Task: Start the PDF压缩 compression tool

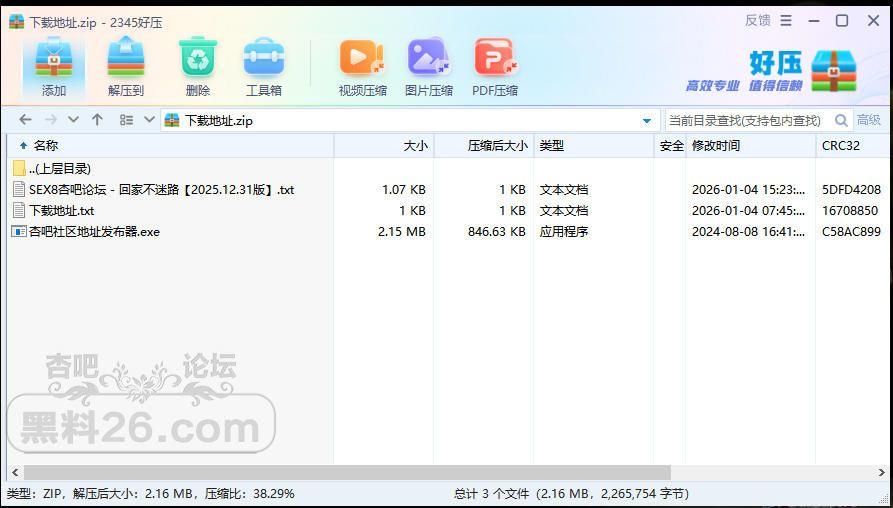Action: 495,66
